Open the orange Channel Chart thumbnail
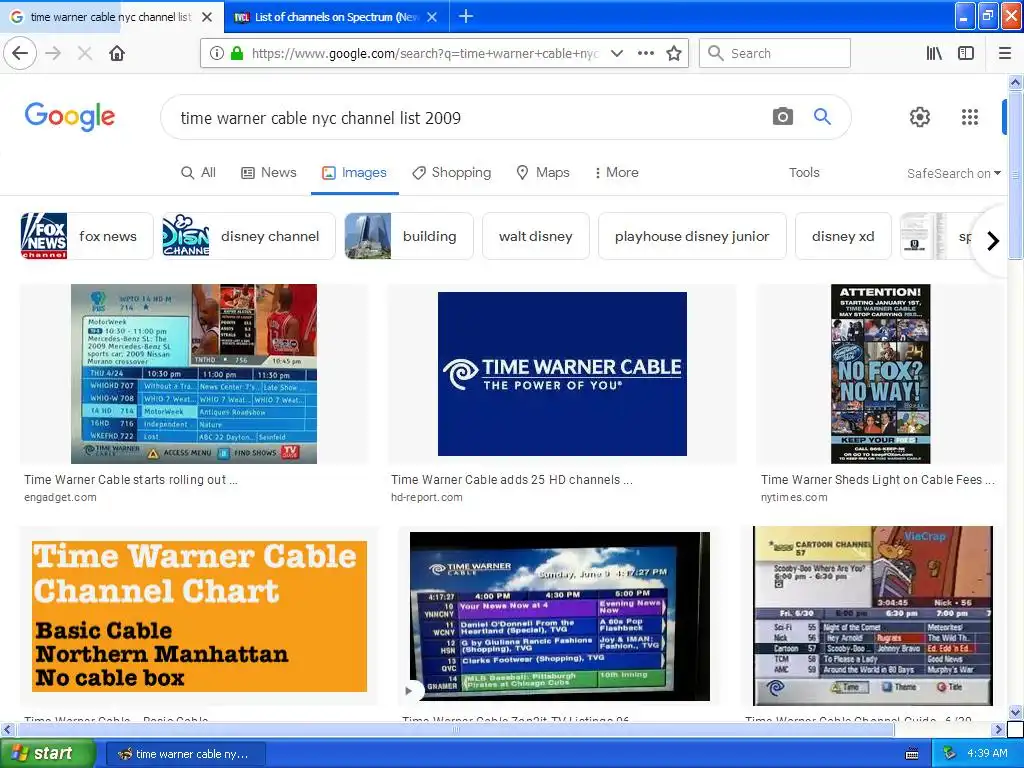Image resolution: width=1024 pixels, height=768 pixels. point(199,616)
